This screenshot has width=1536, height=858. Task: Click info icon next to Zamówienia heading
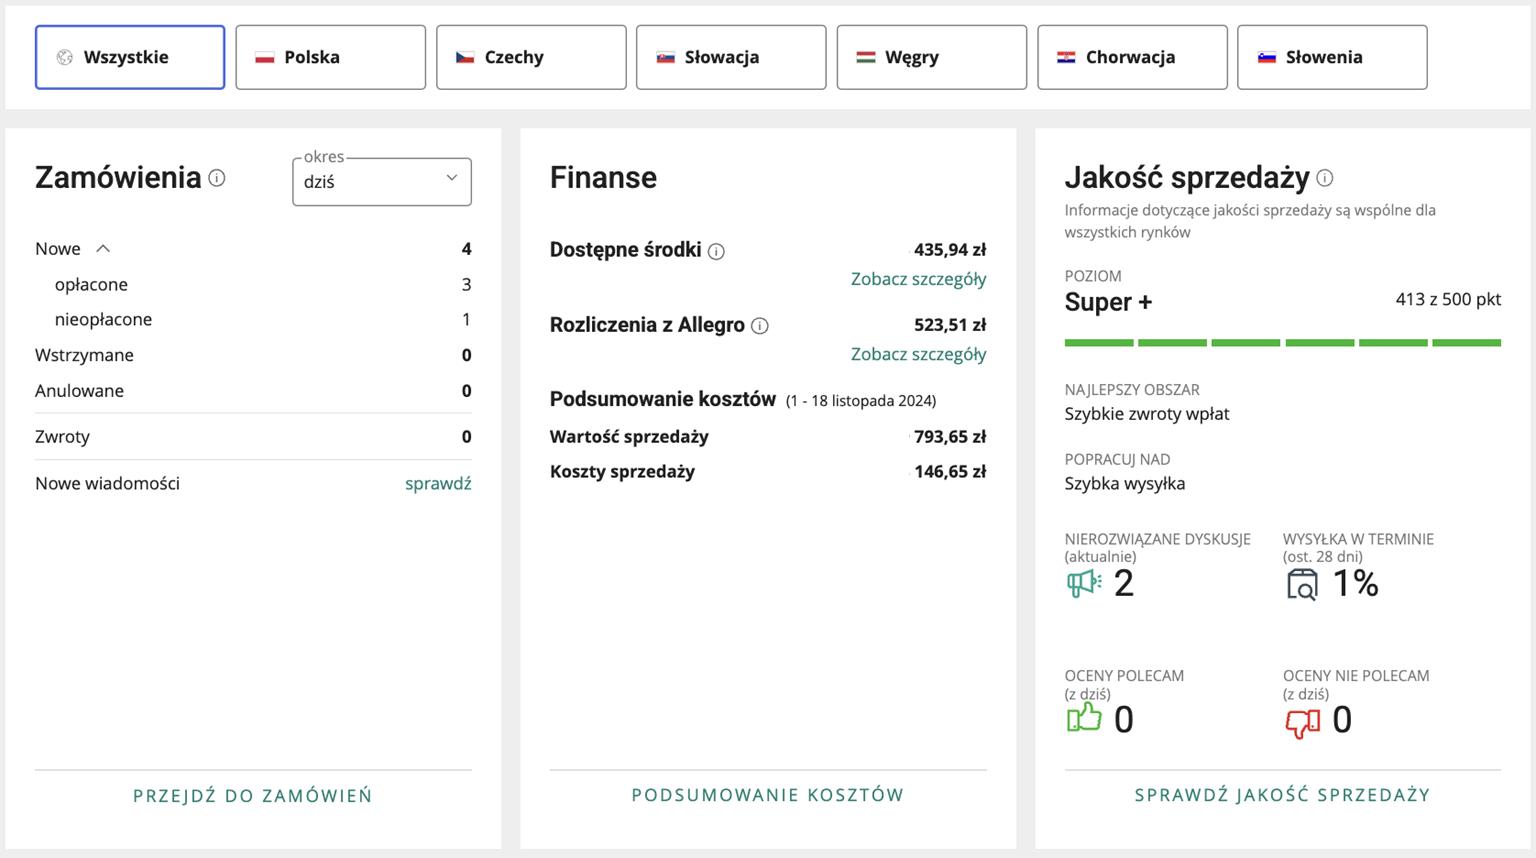click(x=217, y=178)
